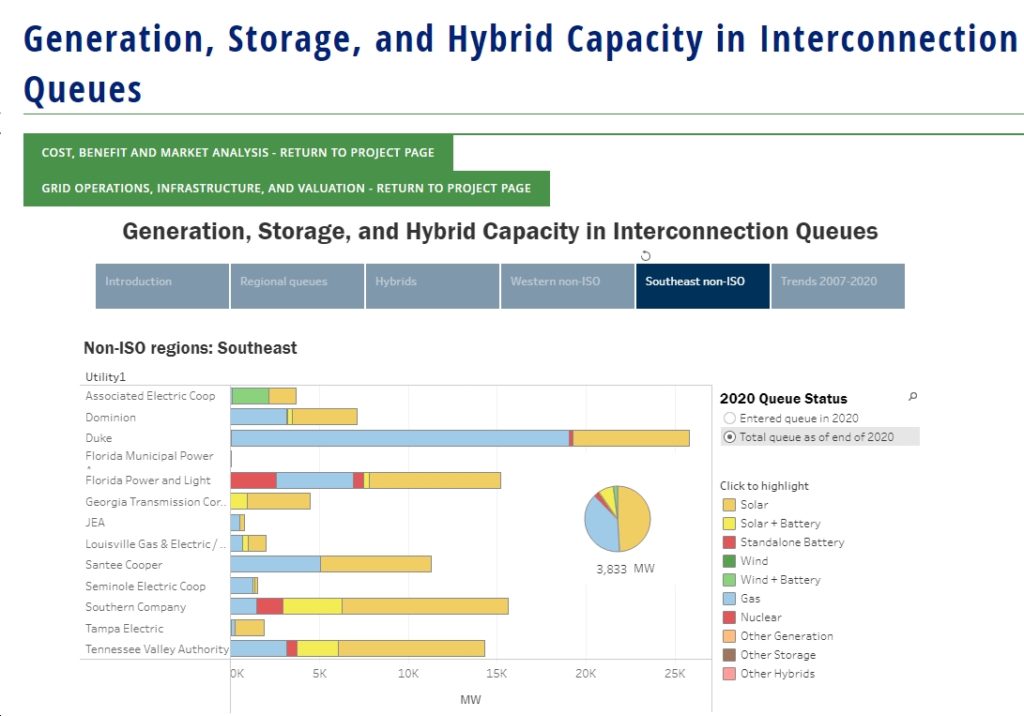Highlight Nuclear legend swatch
The image size is (1024, 716).
(x=729, y=617)
